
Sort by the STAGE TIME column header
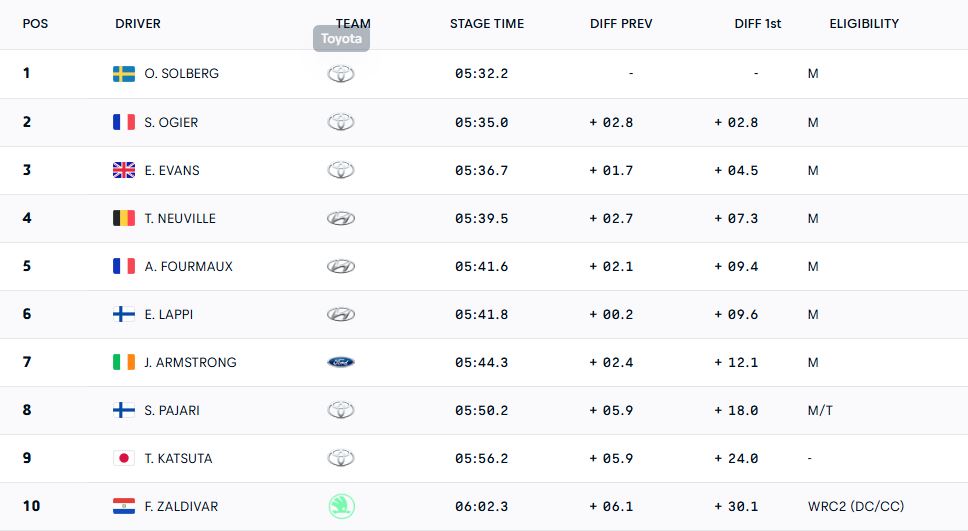click(x=486, y=24)
